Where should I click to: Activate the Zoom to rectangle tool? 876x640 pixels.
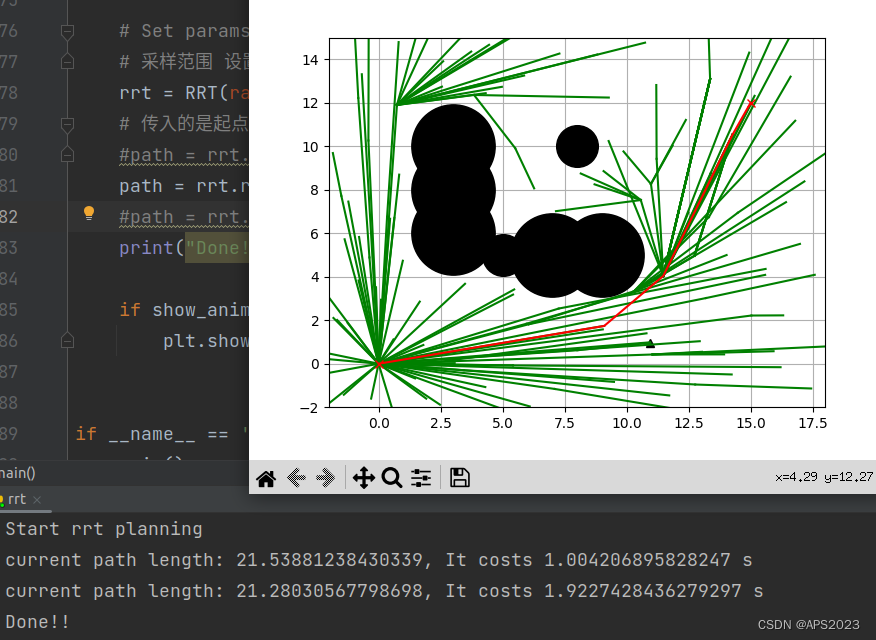[392, 478]
